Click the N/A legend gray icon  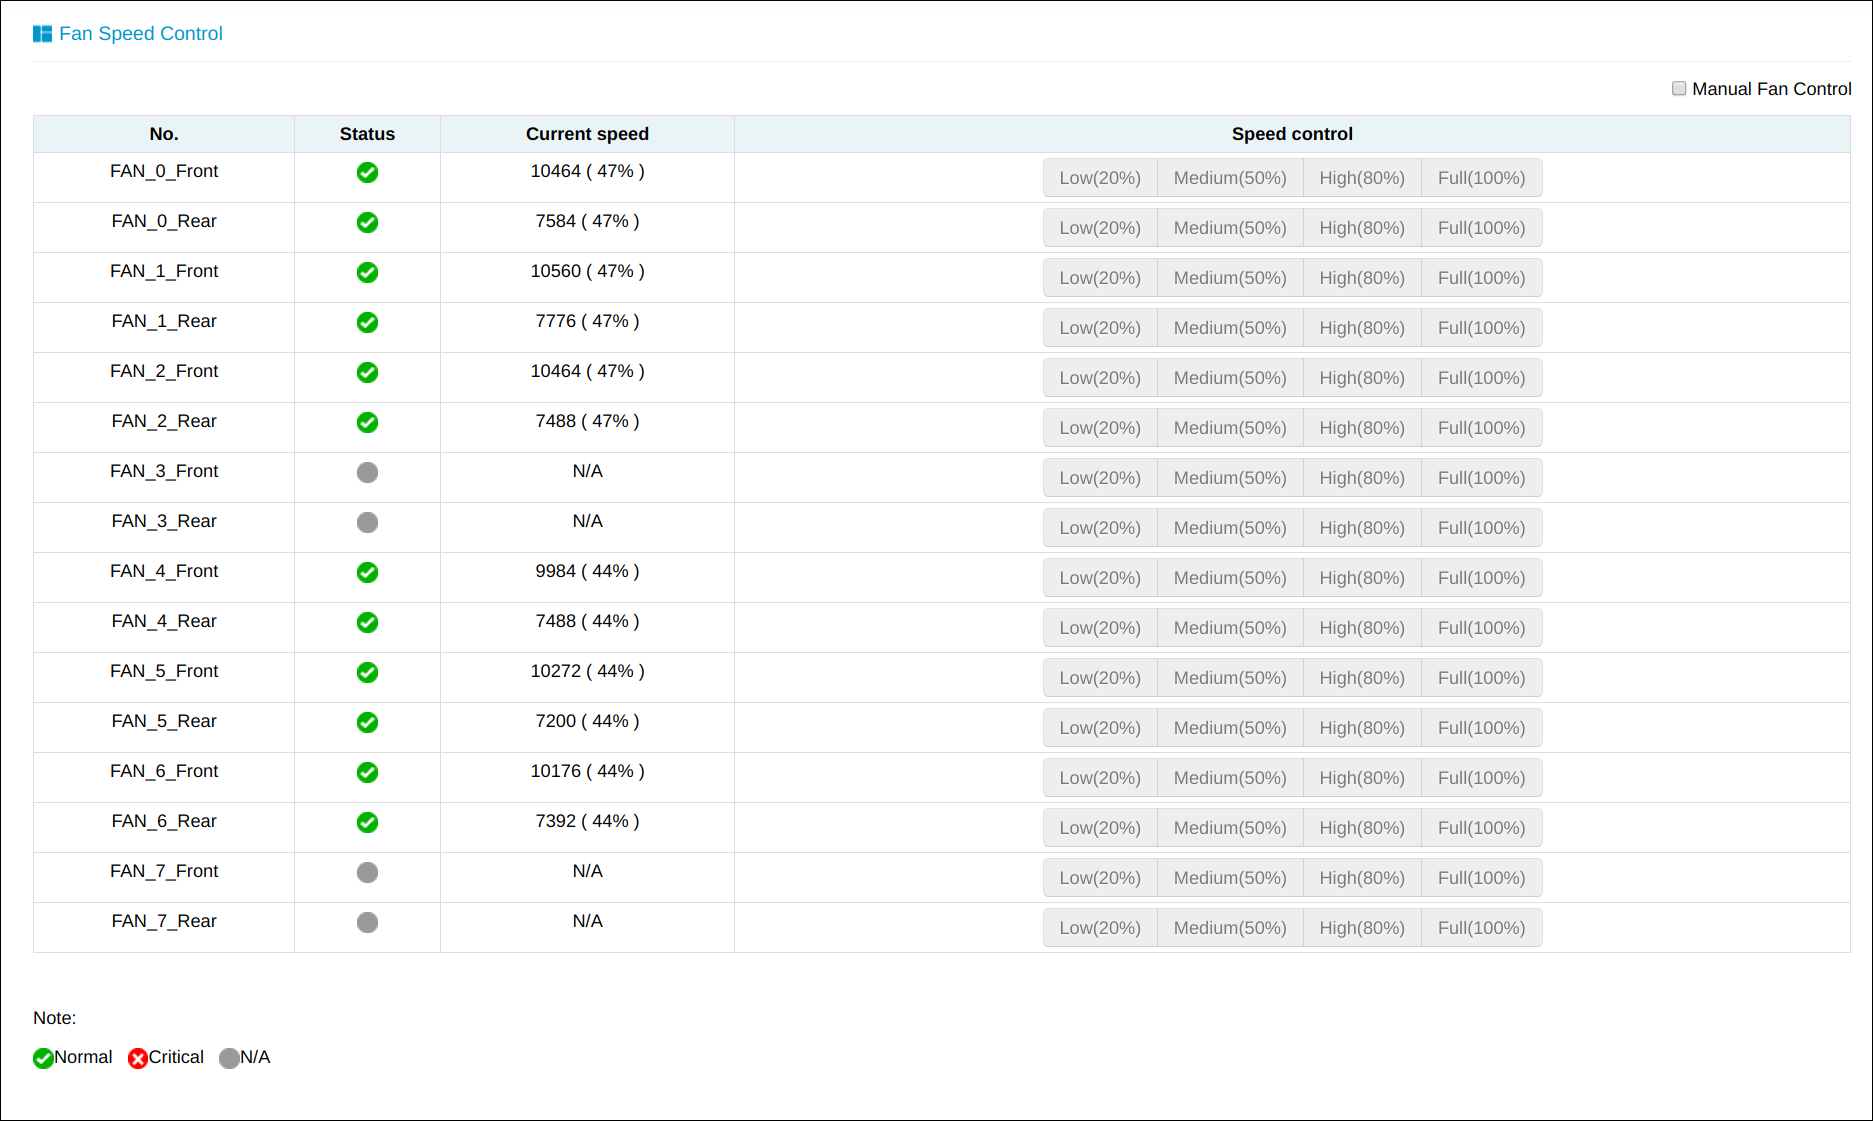tap(229, 1058)
